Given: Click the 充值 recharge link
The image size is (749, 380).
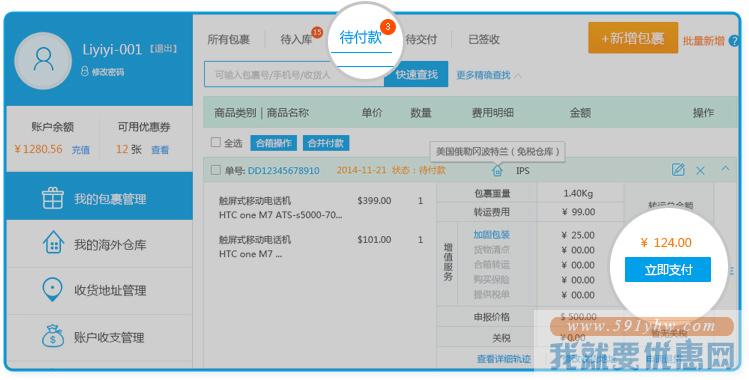Looking at the screenshot, I should pos(81,150).
